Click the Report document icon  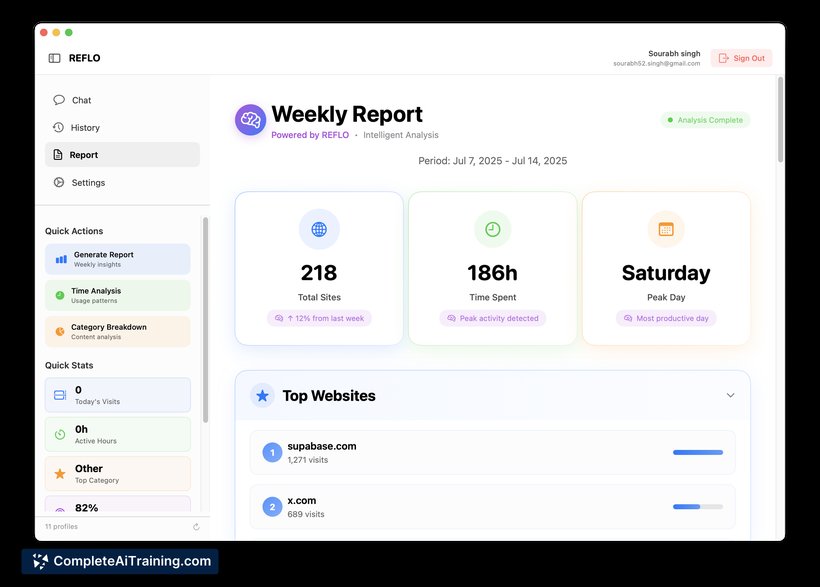[x=58, y=154]
